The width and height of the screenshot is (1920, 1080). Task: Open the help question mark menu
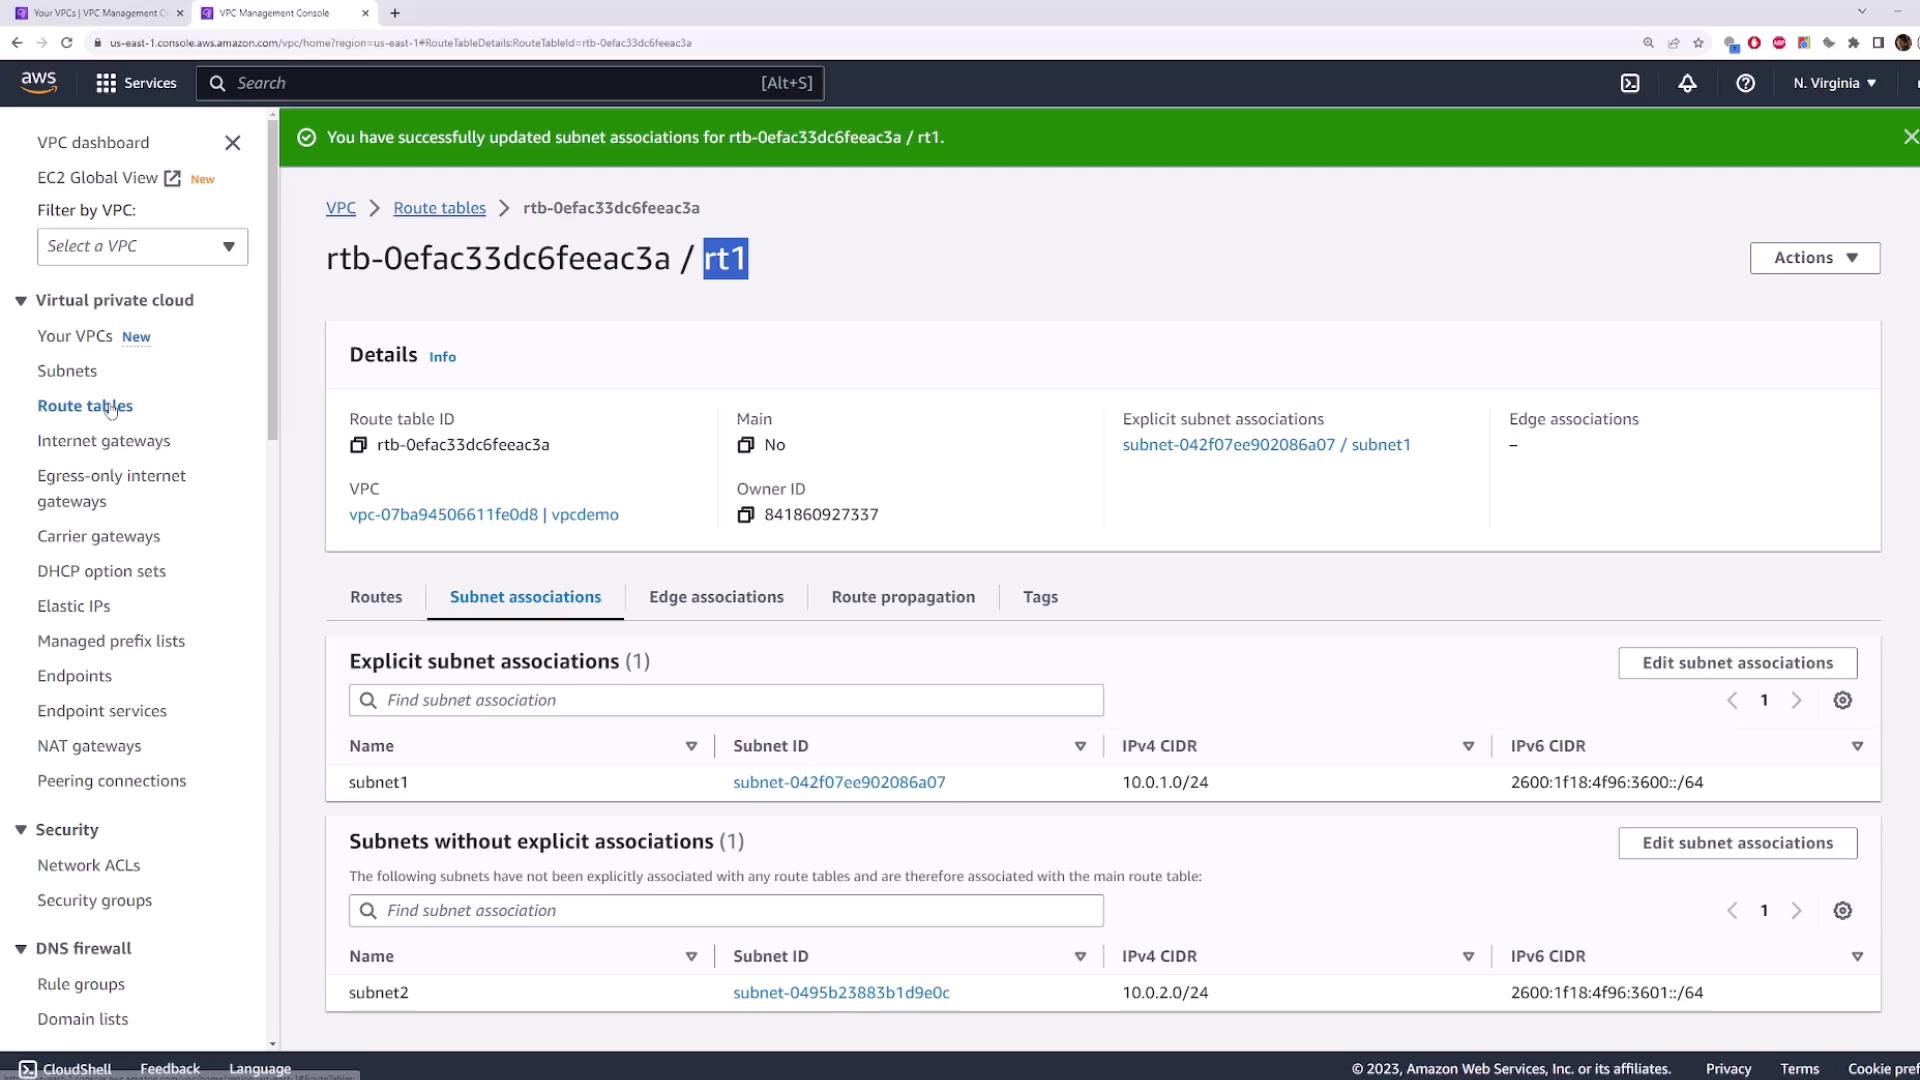coord(1745,83)
